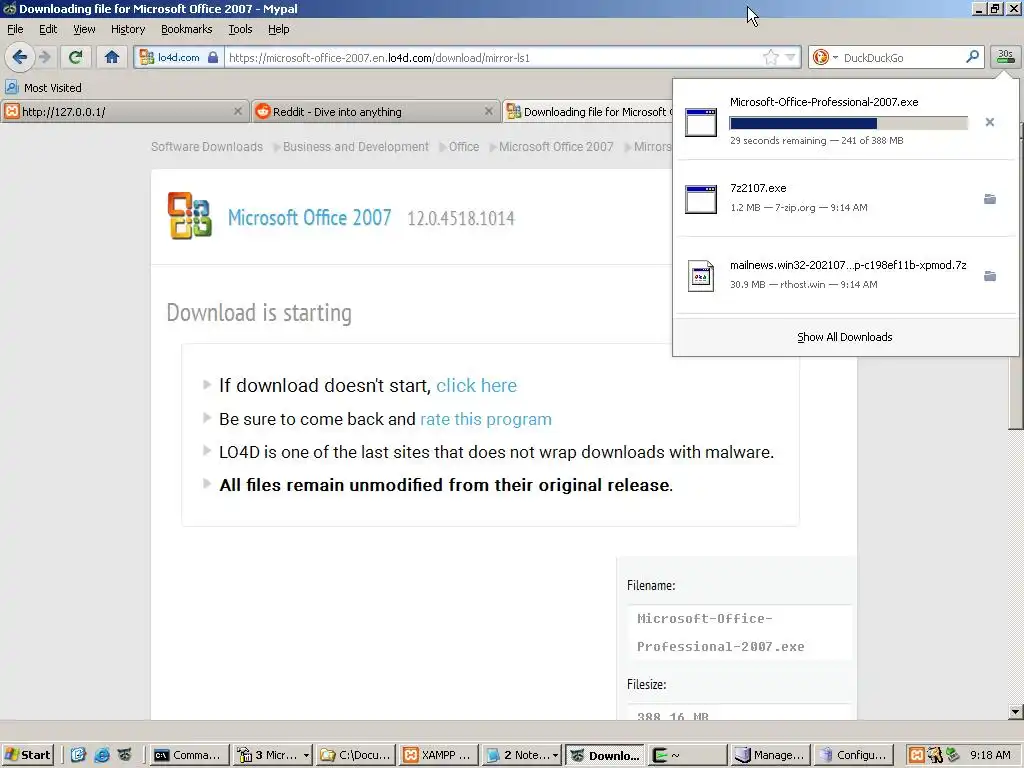Reload the current page
The height and width of the screenshot is (768, 1024).
(76, 57)
